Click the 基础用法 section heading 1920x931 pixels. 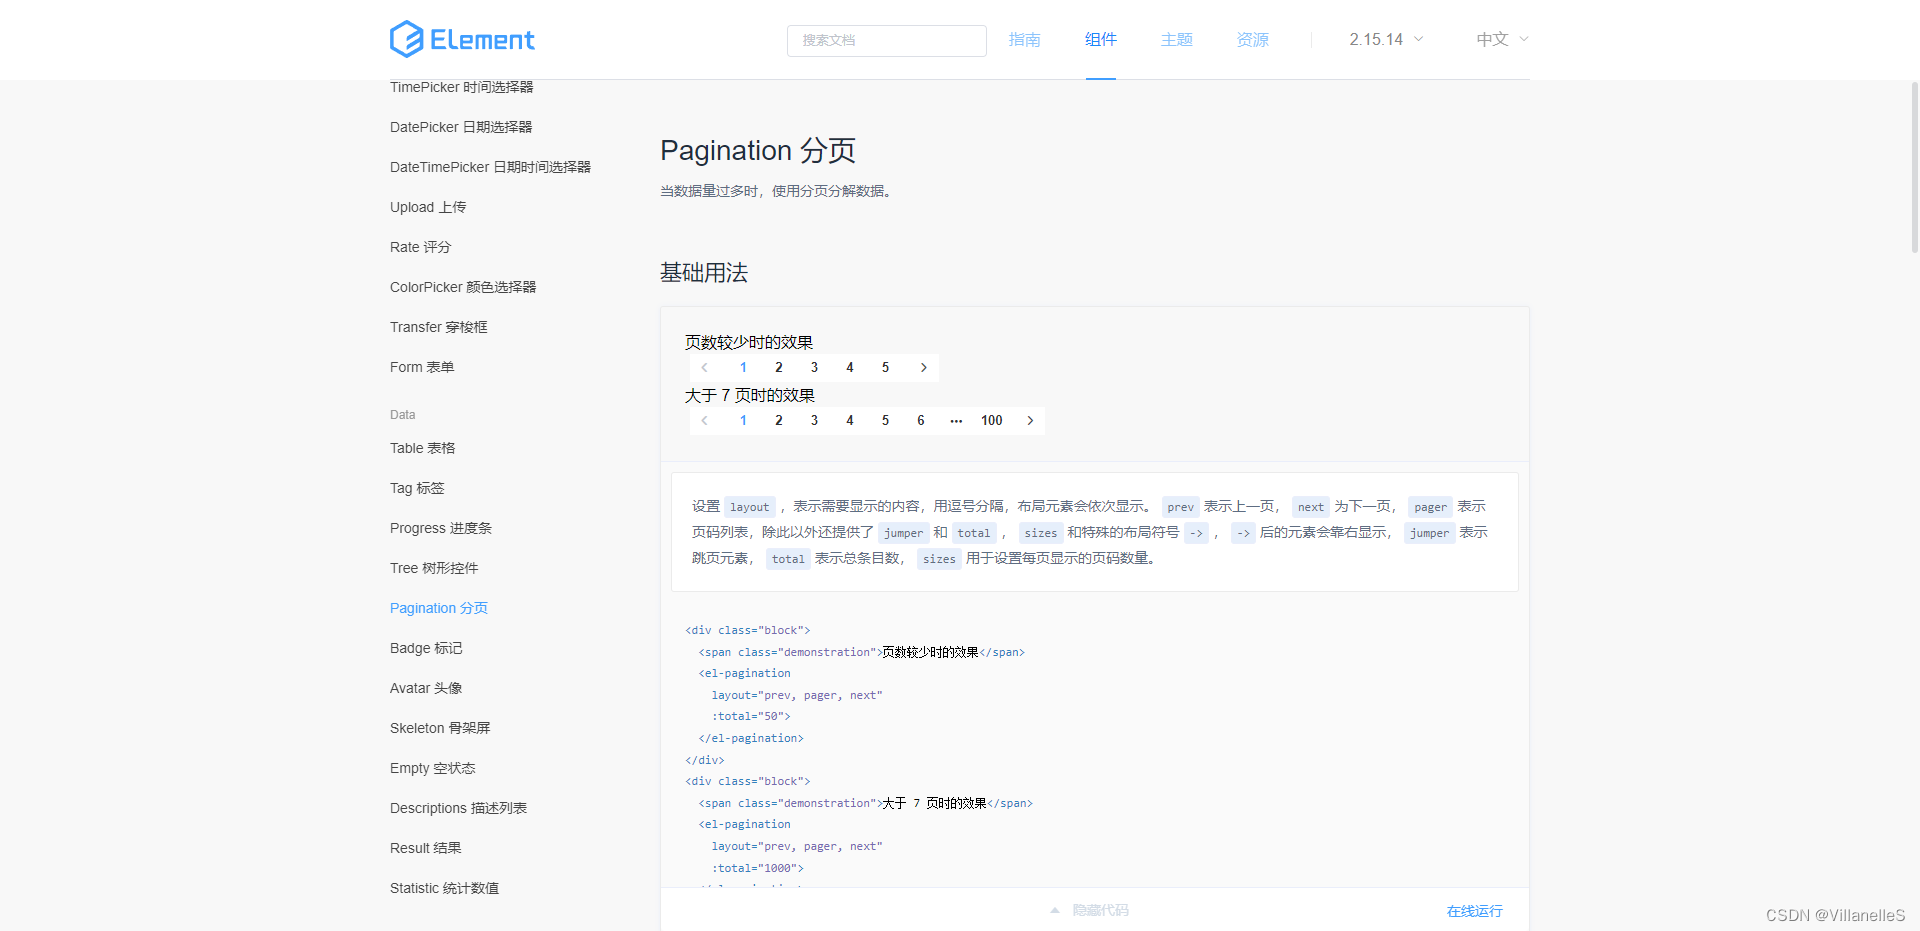(704, 273)
